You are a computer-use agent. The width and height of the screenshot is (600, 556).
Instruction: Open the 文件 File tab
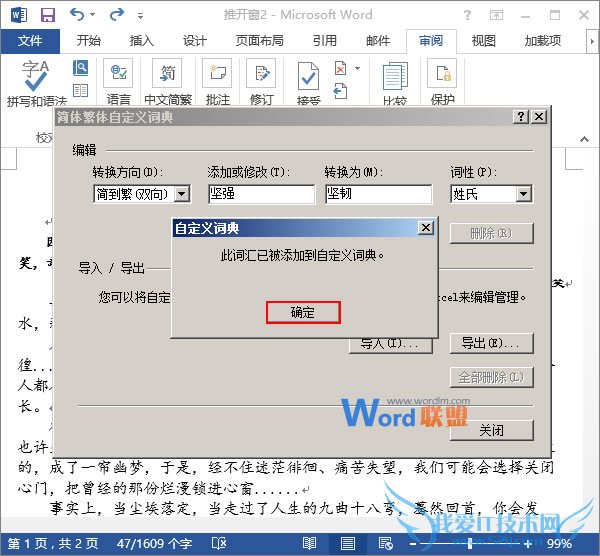click(30, 41)
